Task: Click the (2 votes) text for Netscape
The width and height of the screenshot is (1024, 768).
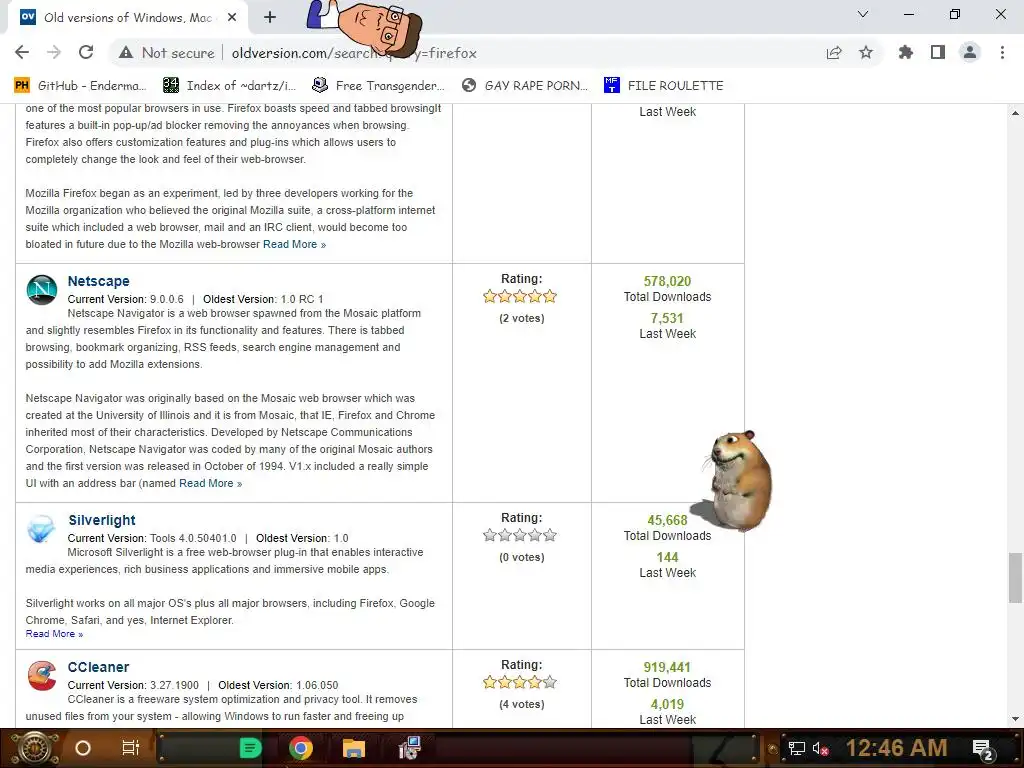Action: pos(522,318)
